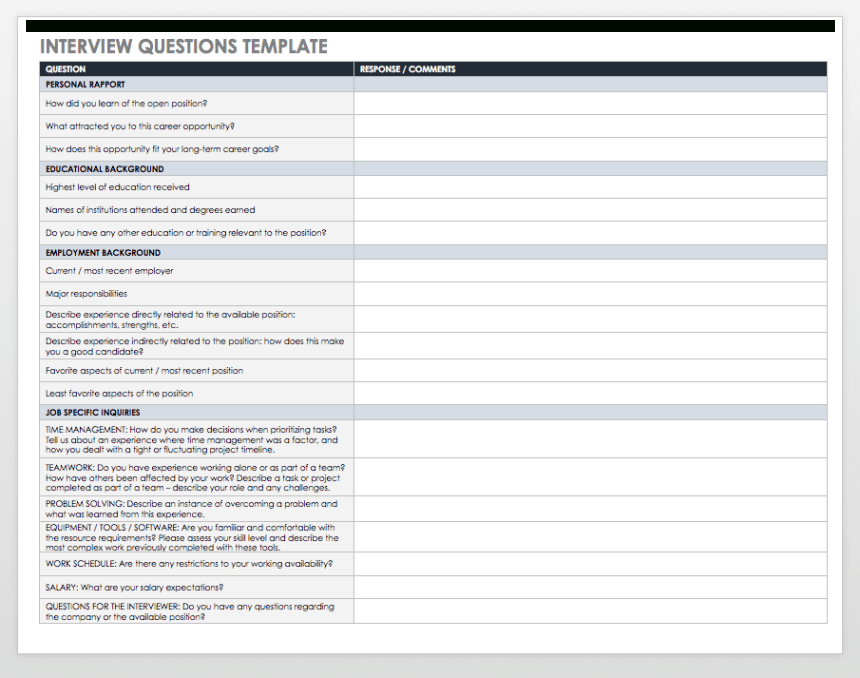
Task: Click response cell for 'How did you learn' question
Action: pyautogui.click(x=590, y=103)
